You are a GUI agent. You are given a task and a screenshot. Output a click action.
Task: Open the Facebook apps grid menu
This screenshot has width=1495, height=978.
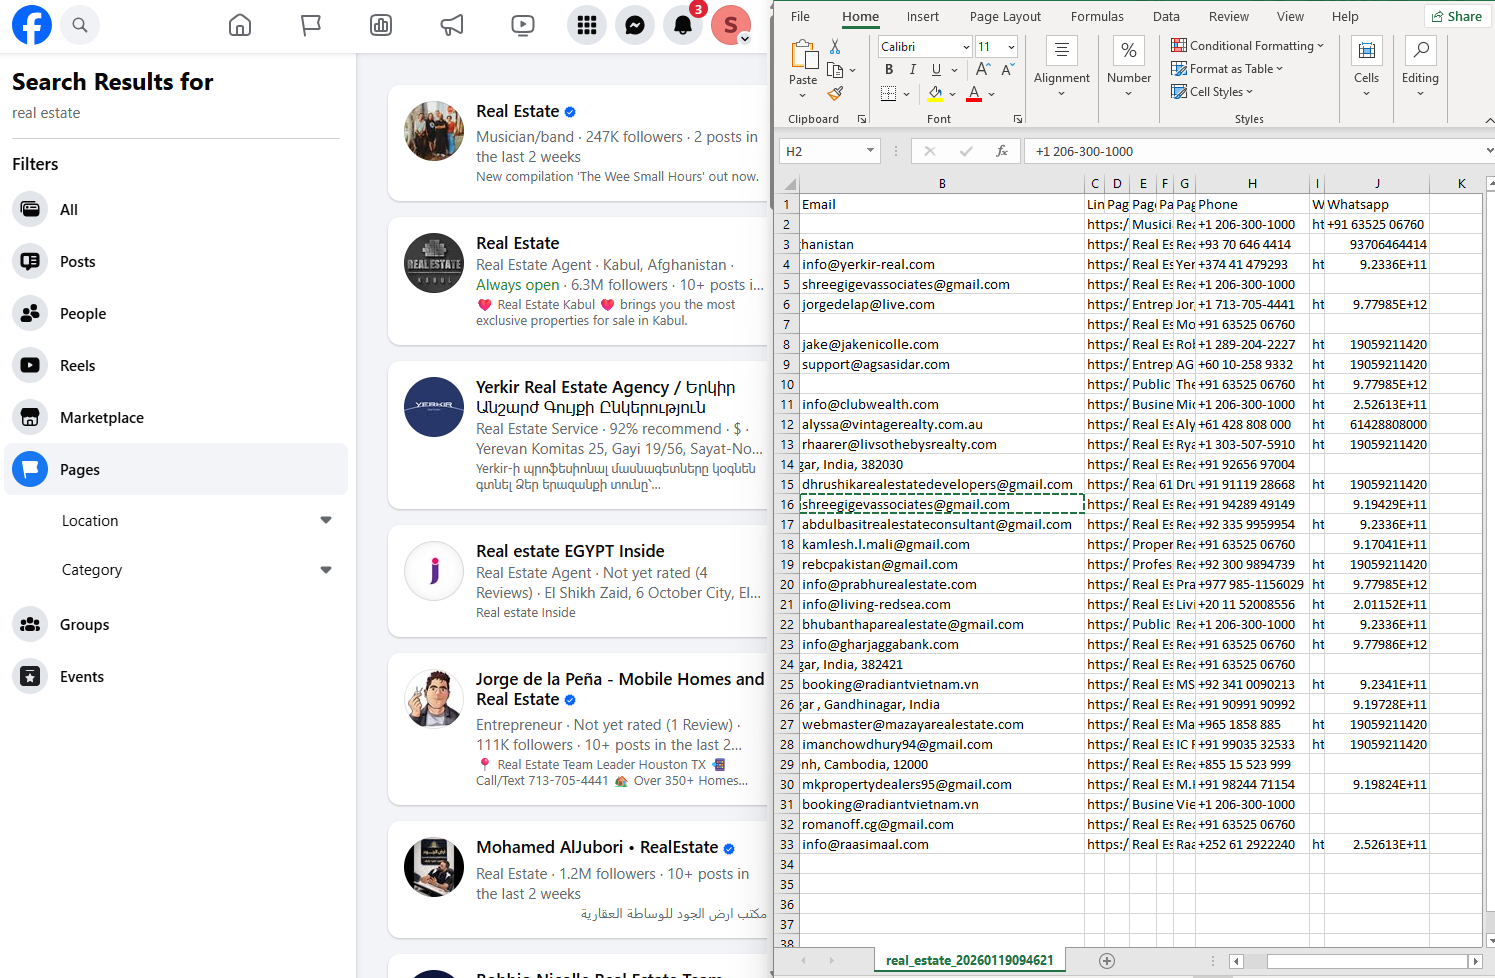[587, 26]
